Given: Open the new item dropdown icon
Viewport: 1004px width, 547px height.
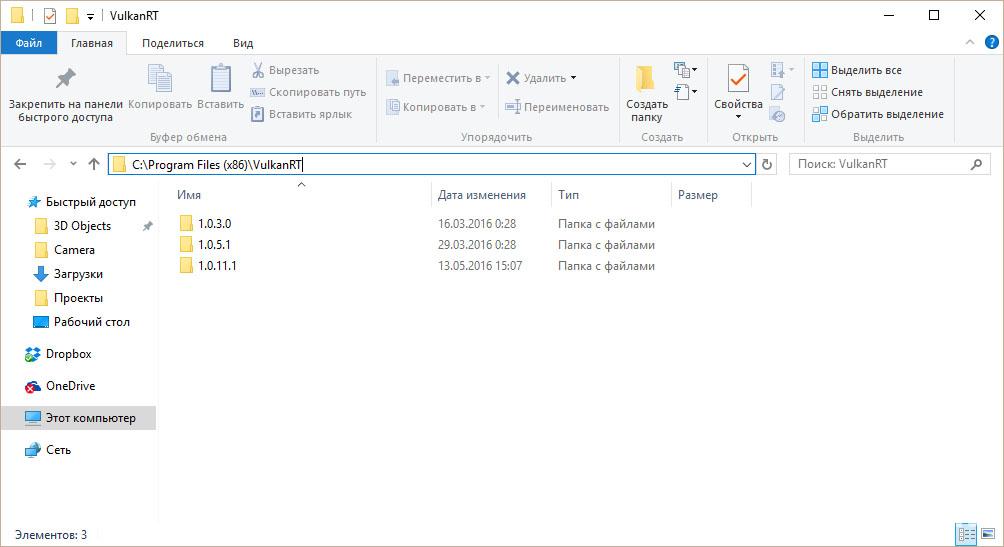Looking at the screenshot, I should point(685,69).
